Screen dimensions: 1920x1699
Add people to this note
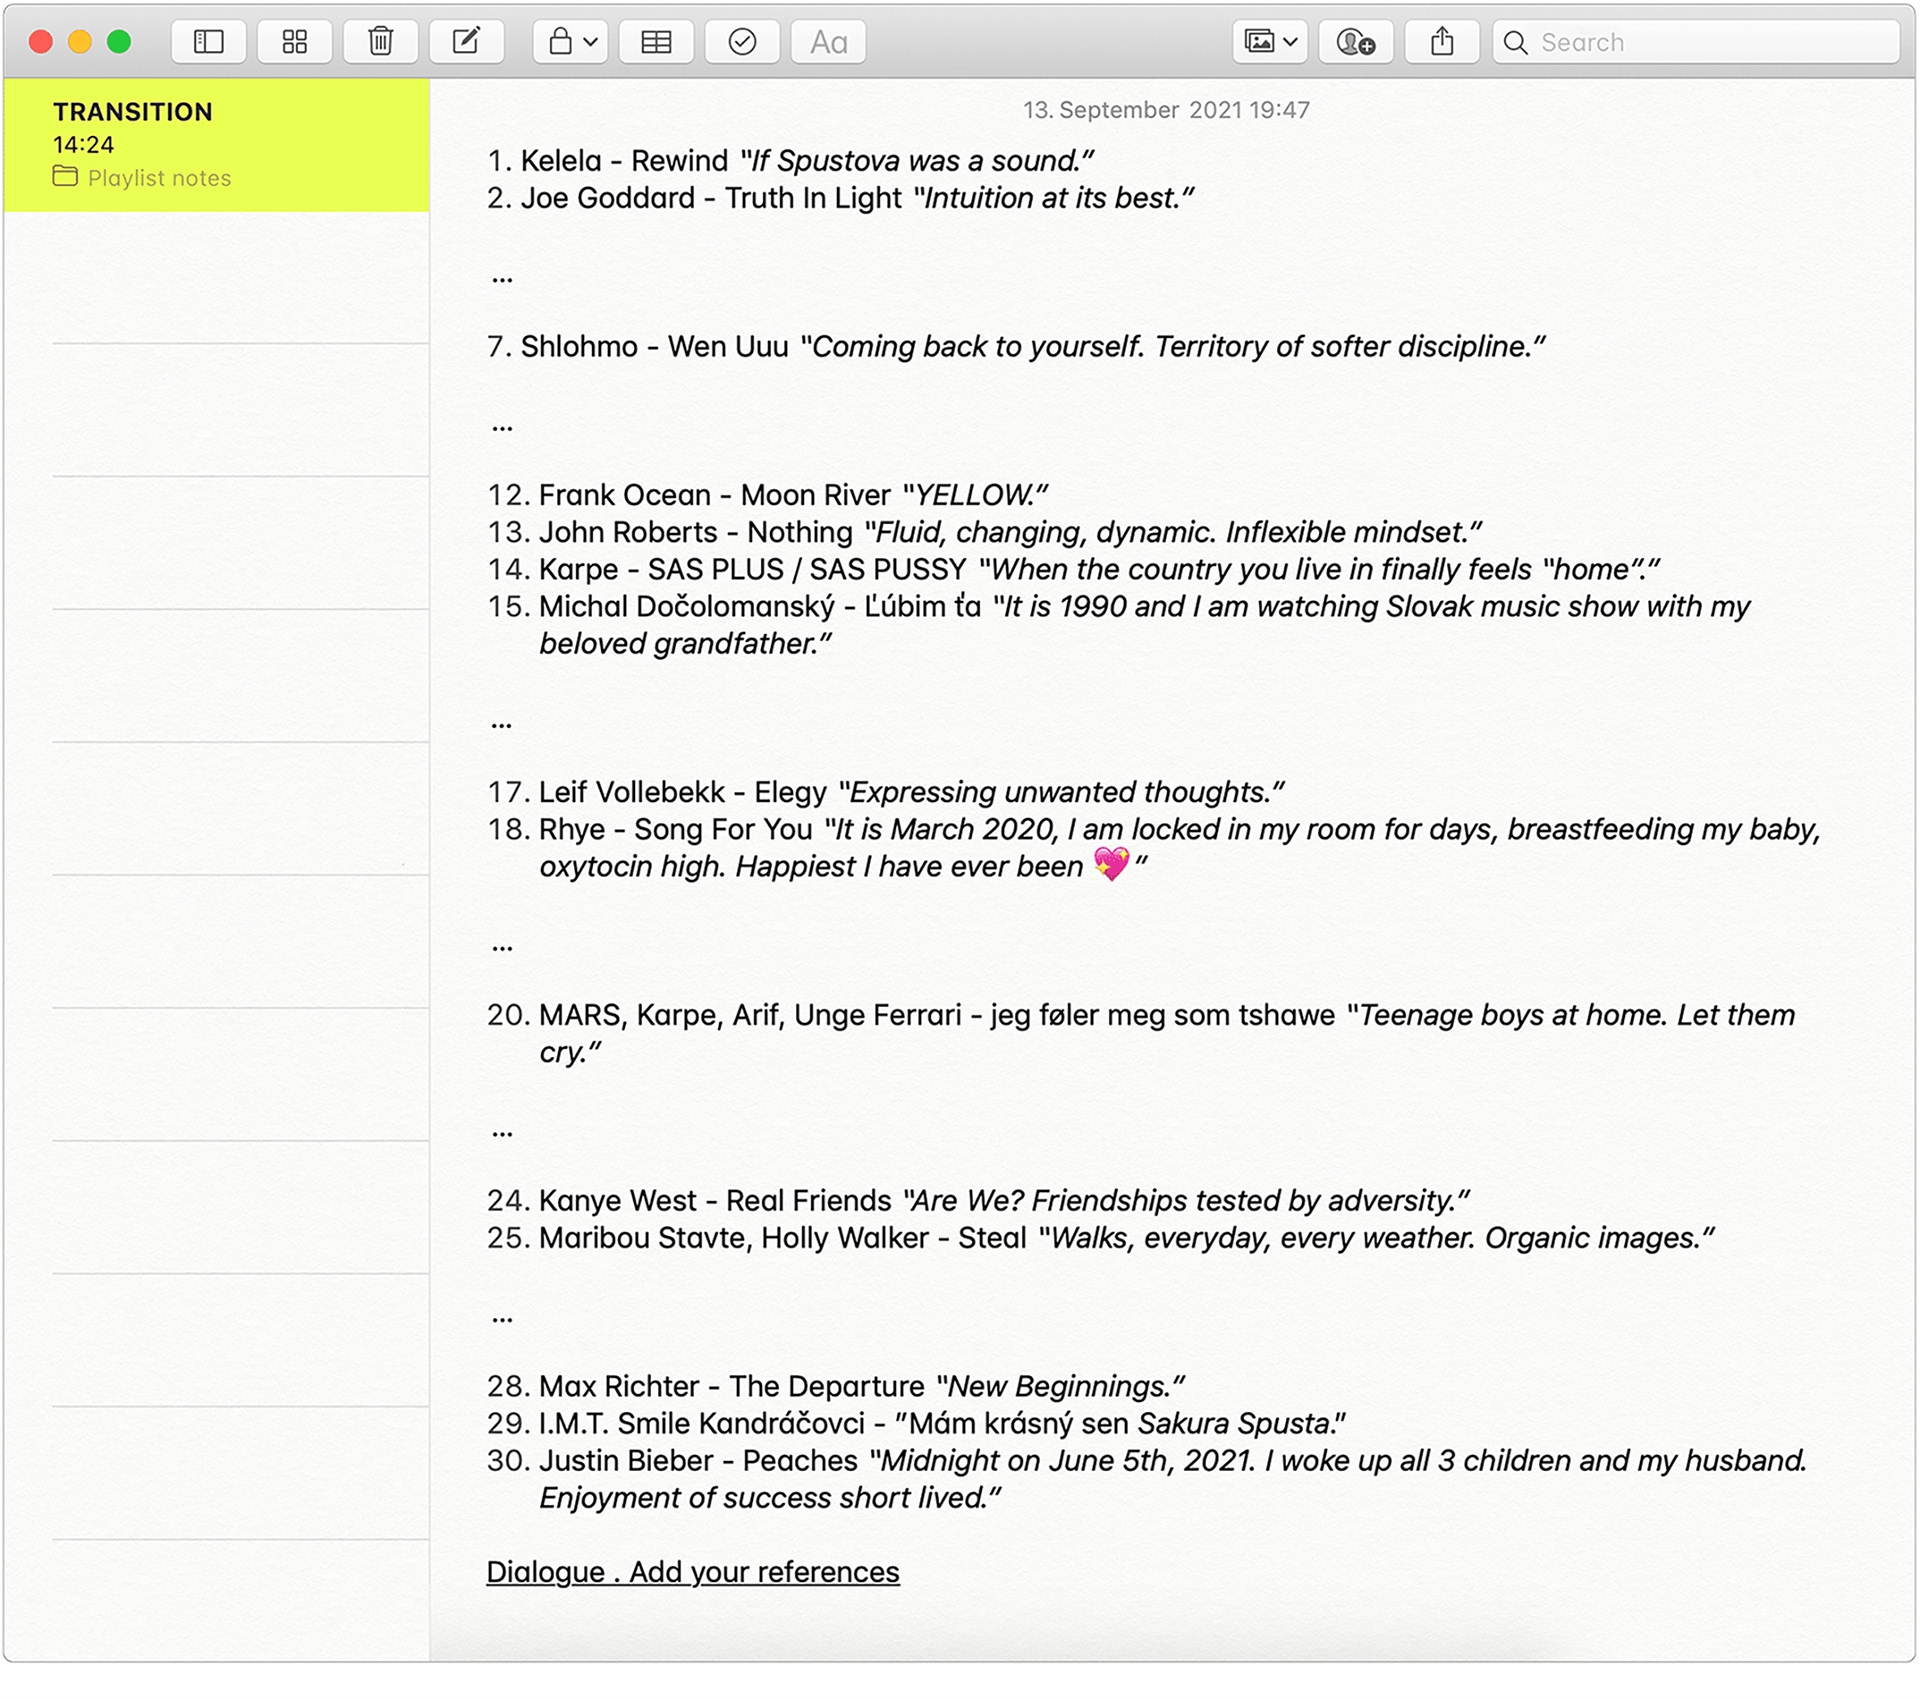point(1356,42)
